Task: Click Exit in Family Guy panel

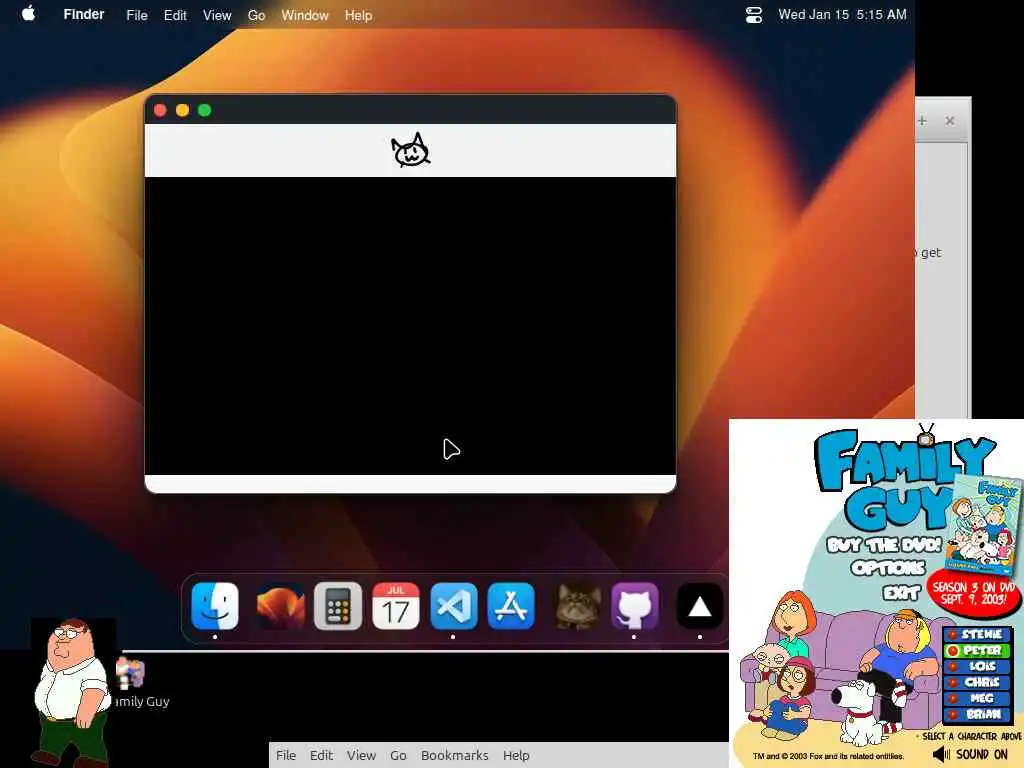Action: 901,593
